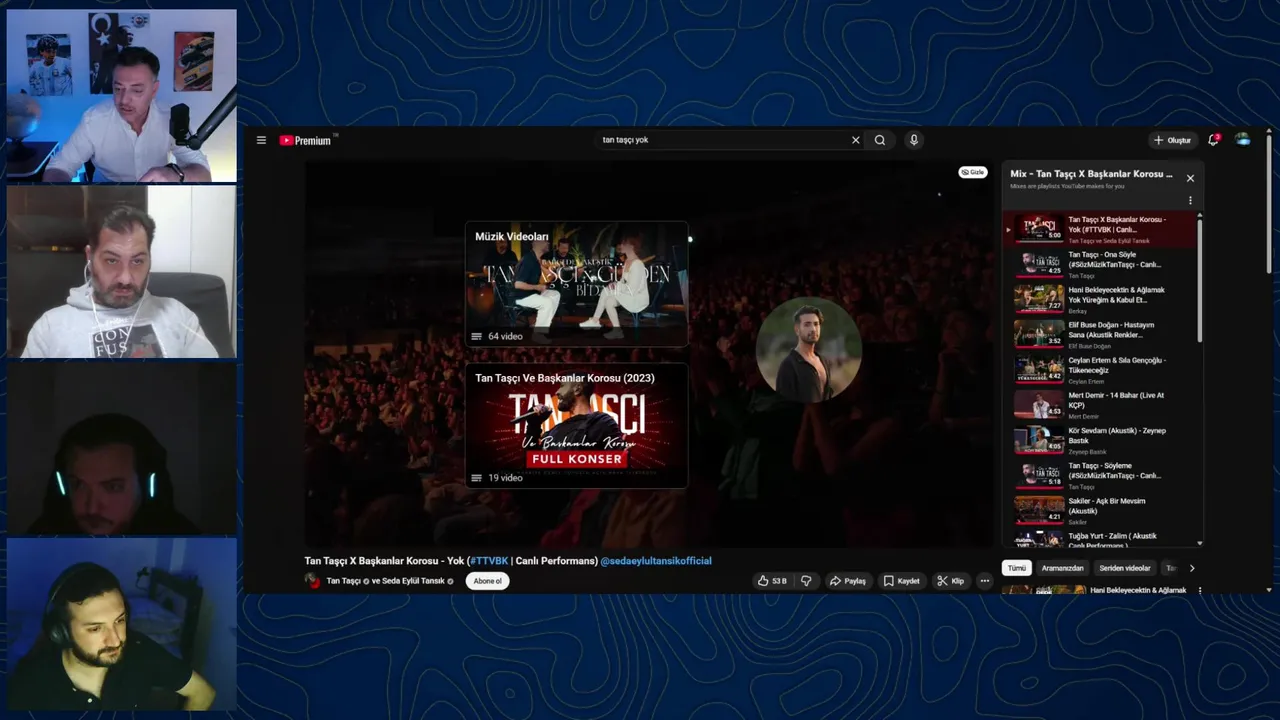Open Tan Taşçı channel name link
Viewport: 1280px width, 720px height.
coord(343,581)
